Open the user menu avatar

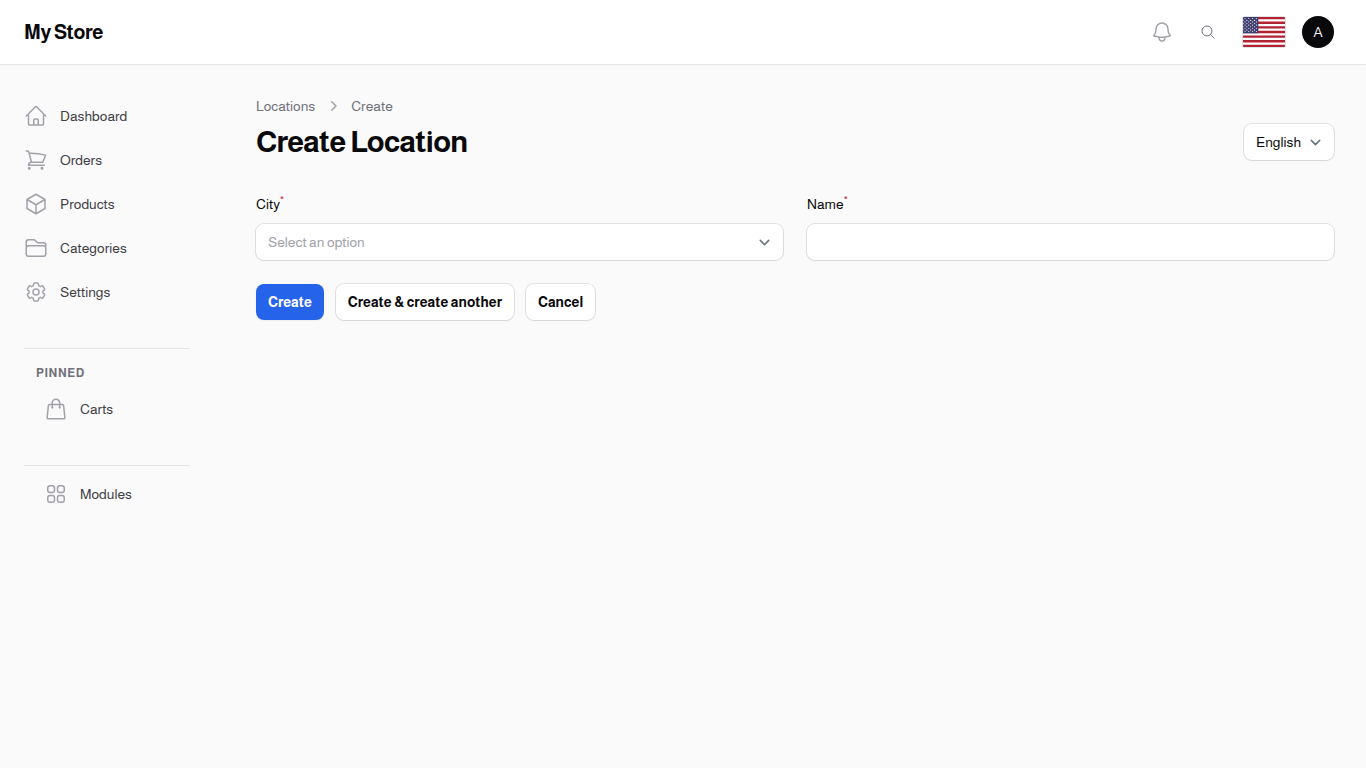1317,31
